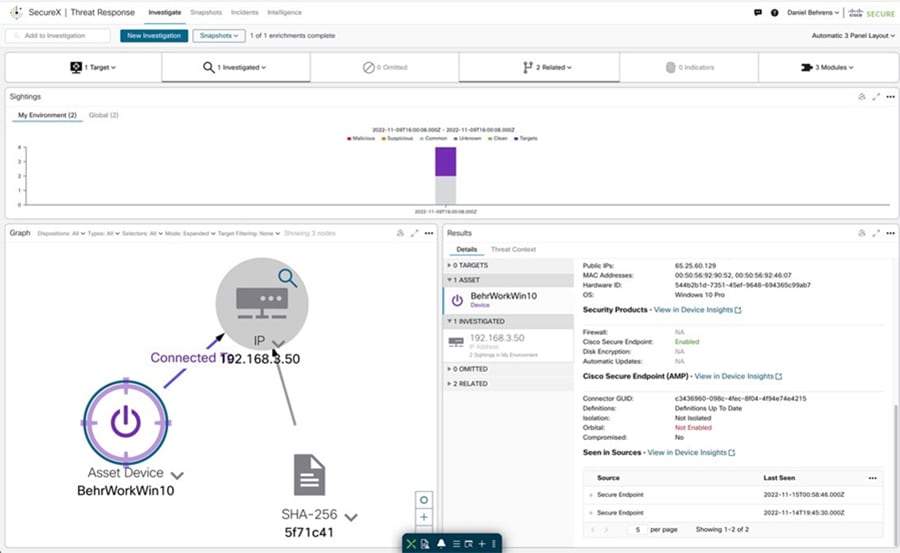Focus the Add to Investigation search field

(x=57, y=36)
